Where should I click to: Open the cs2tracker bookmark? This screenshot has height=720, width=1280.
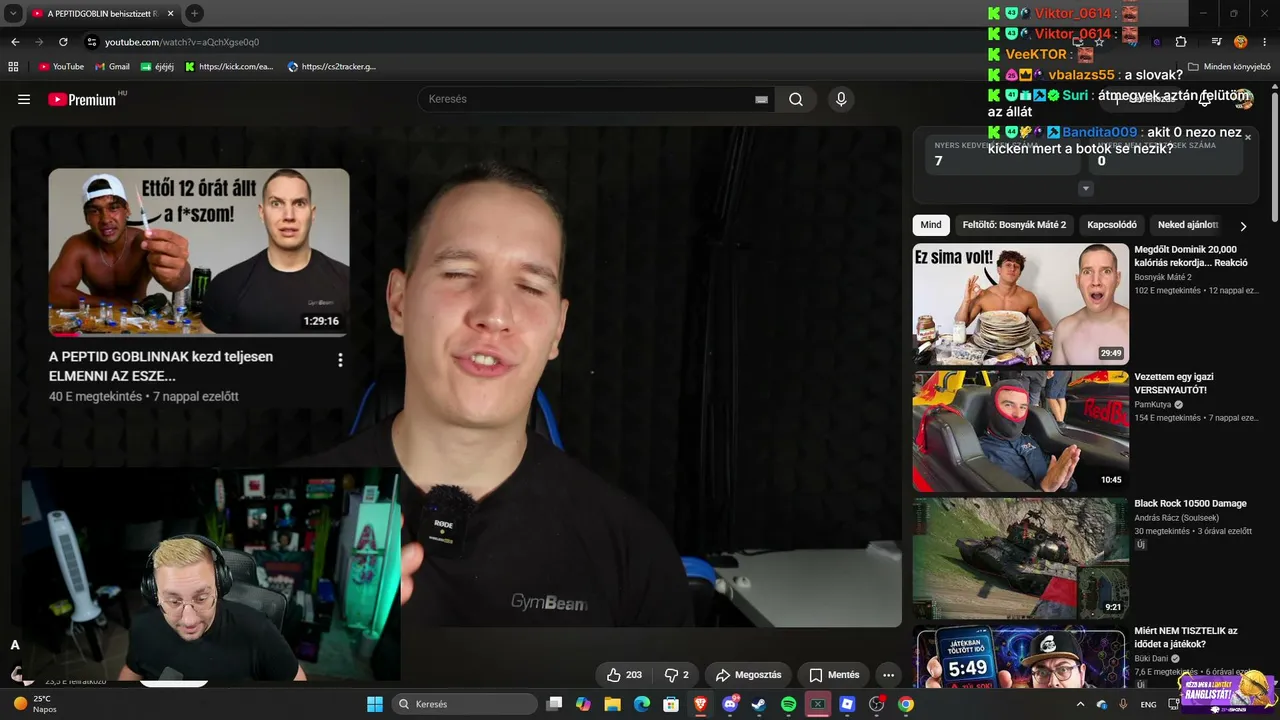click(332, 67)
